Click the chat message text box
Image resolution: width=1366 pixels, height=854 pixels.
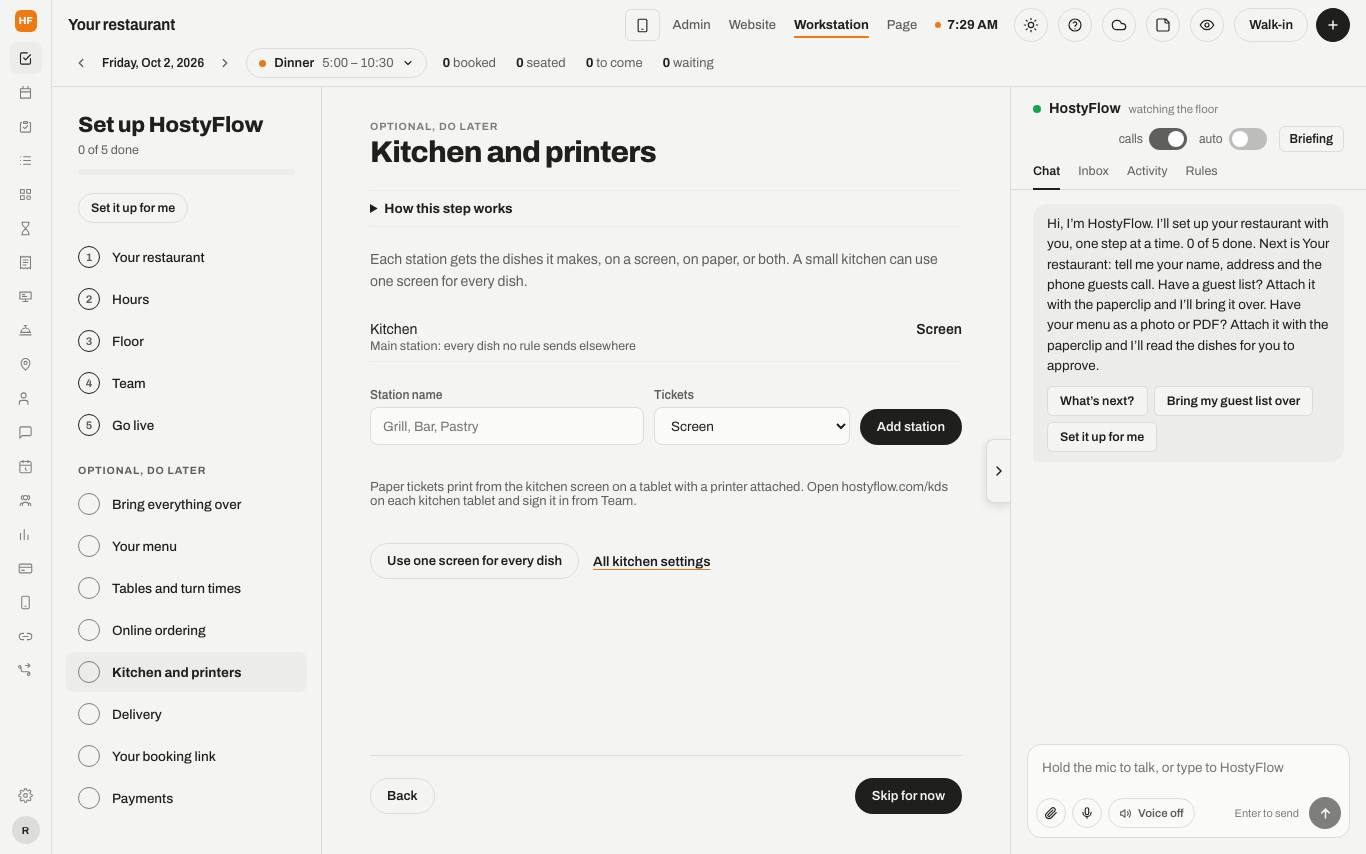pos(1188,768)
